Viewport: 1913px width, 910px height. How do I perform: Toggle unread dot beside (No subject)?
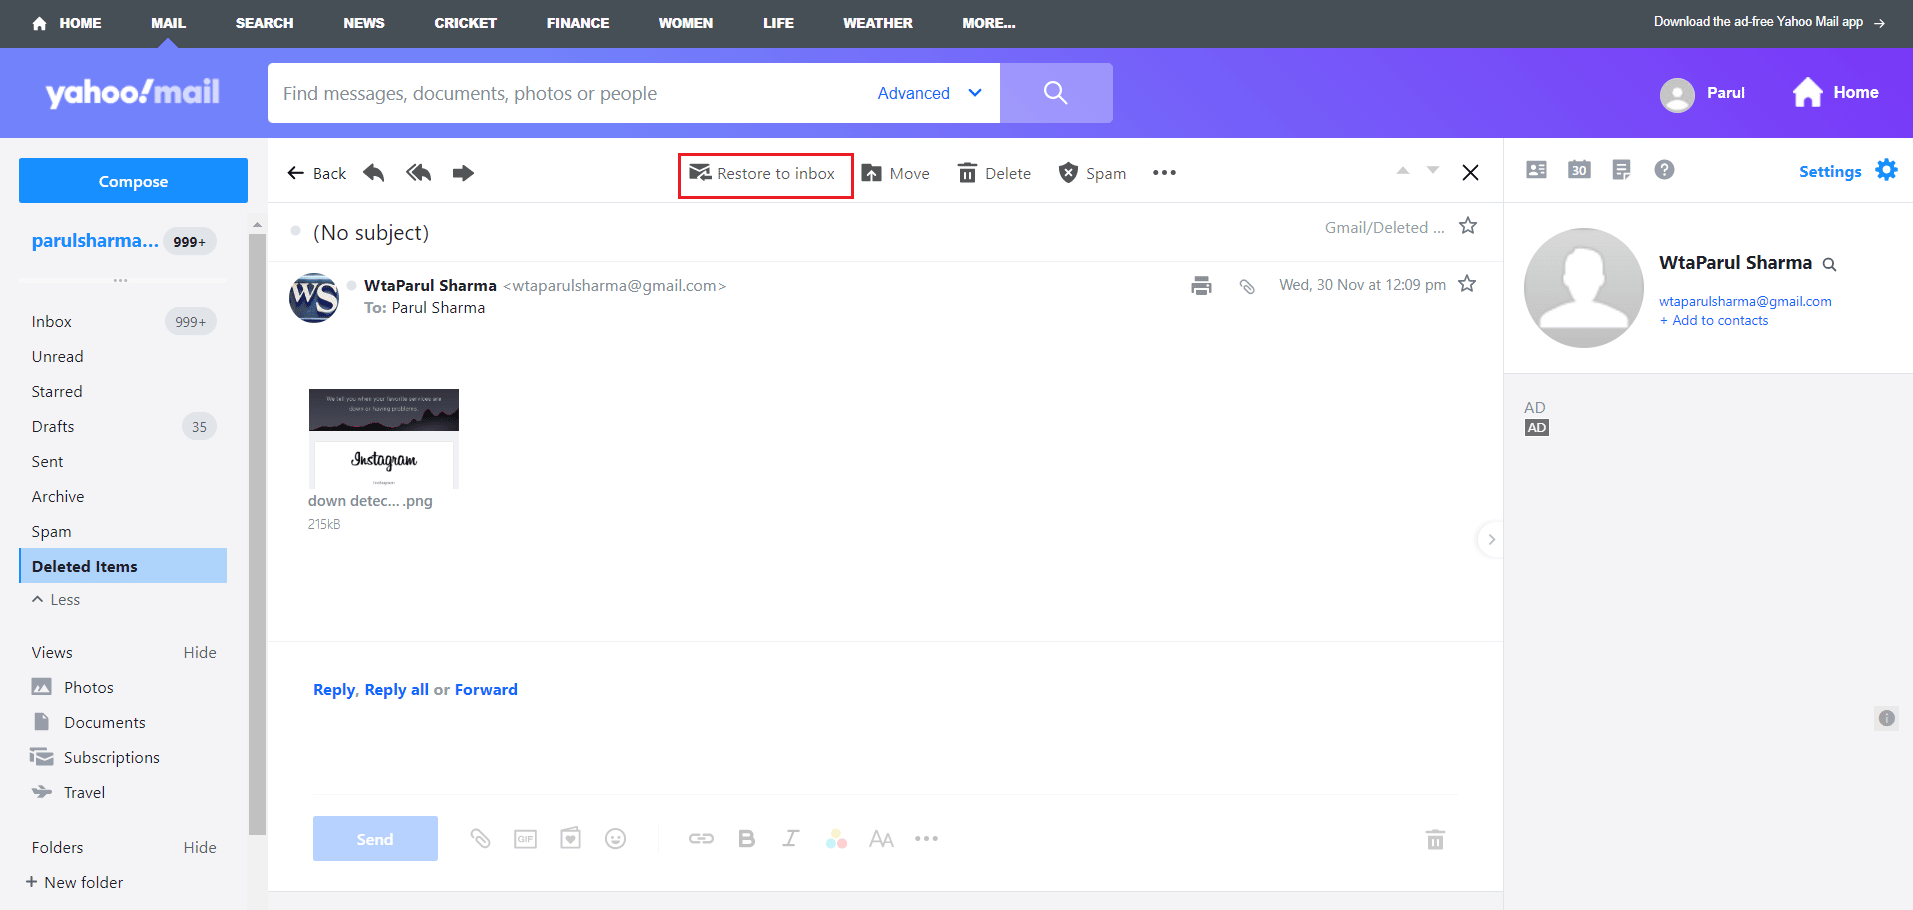(295, 231)
